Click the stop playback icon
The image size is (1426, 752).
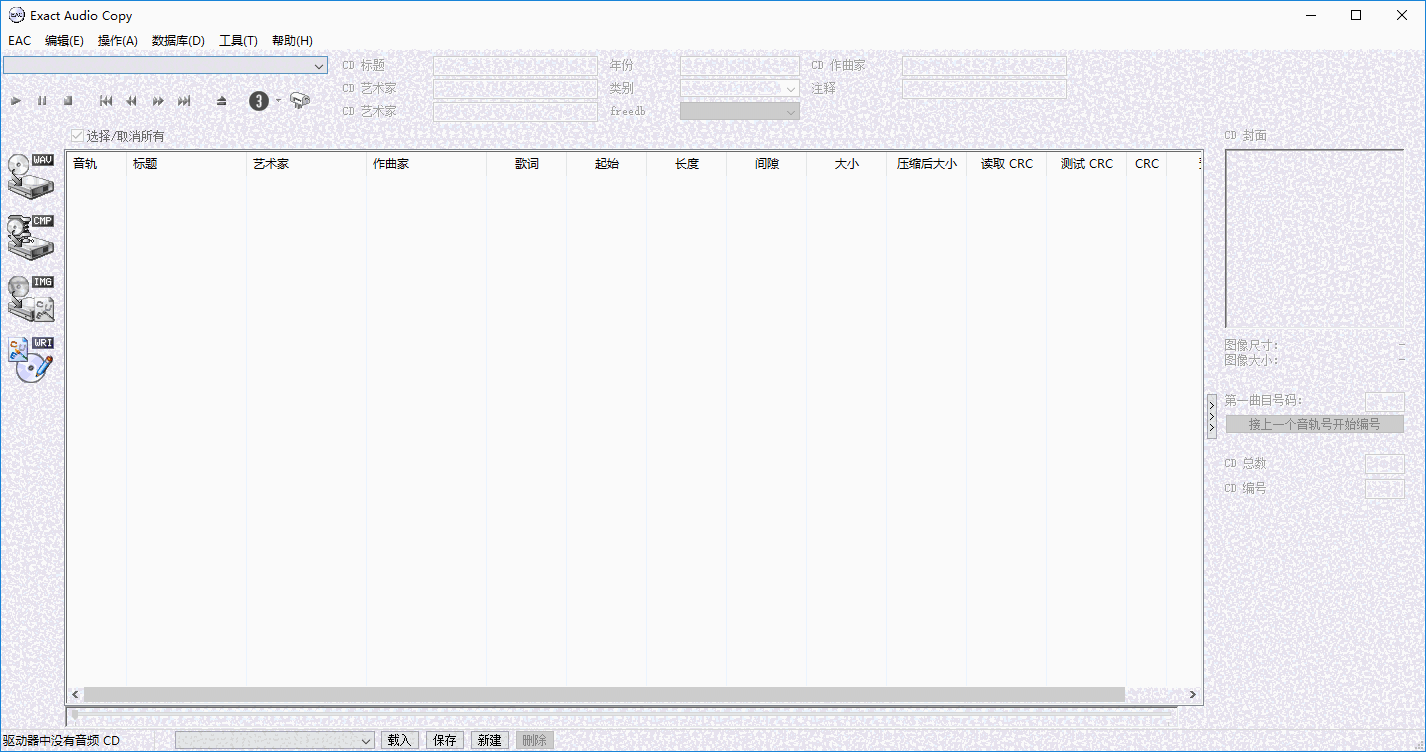[x=67, y=100]
